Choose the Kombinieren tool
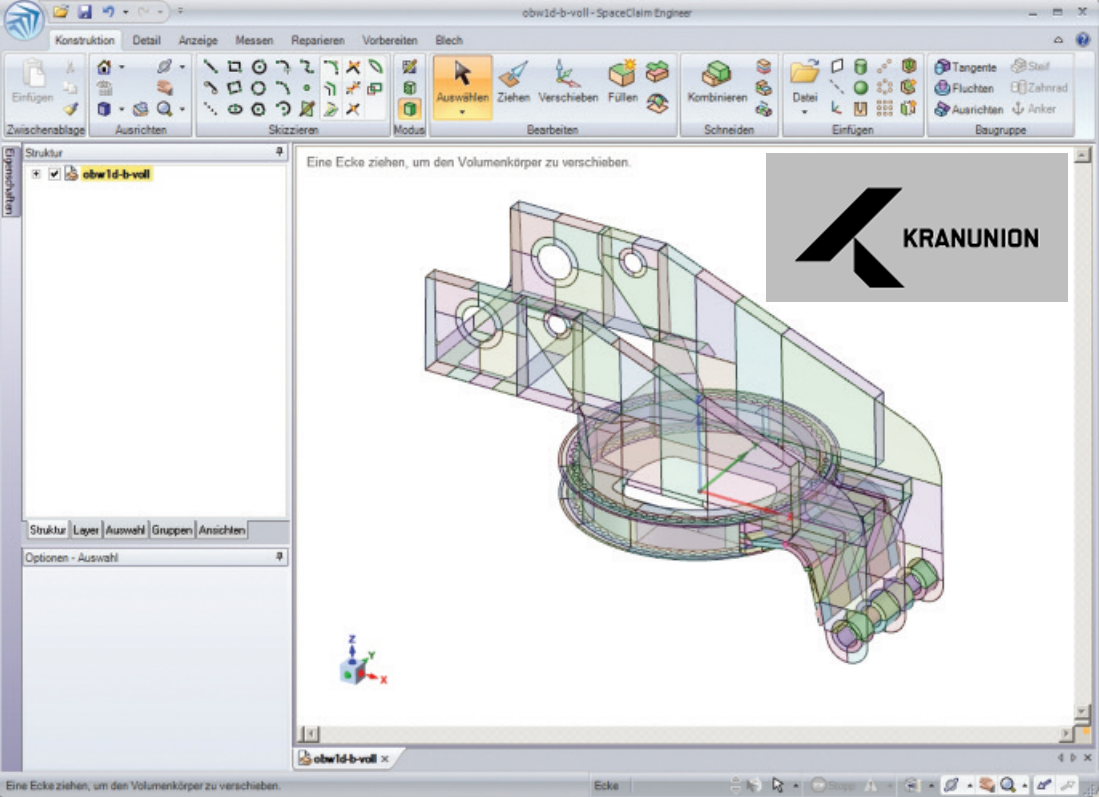This screenshot has height=797, width=1099. pyautogui.click(x=717, y=82)
